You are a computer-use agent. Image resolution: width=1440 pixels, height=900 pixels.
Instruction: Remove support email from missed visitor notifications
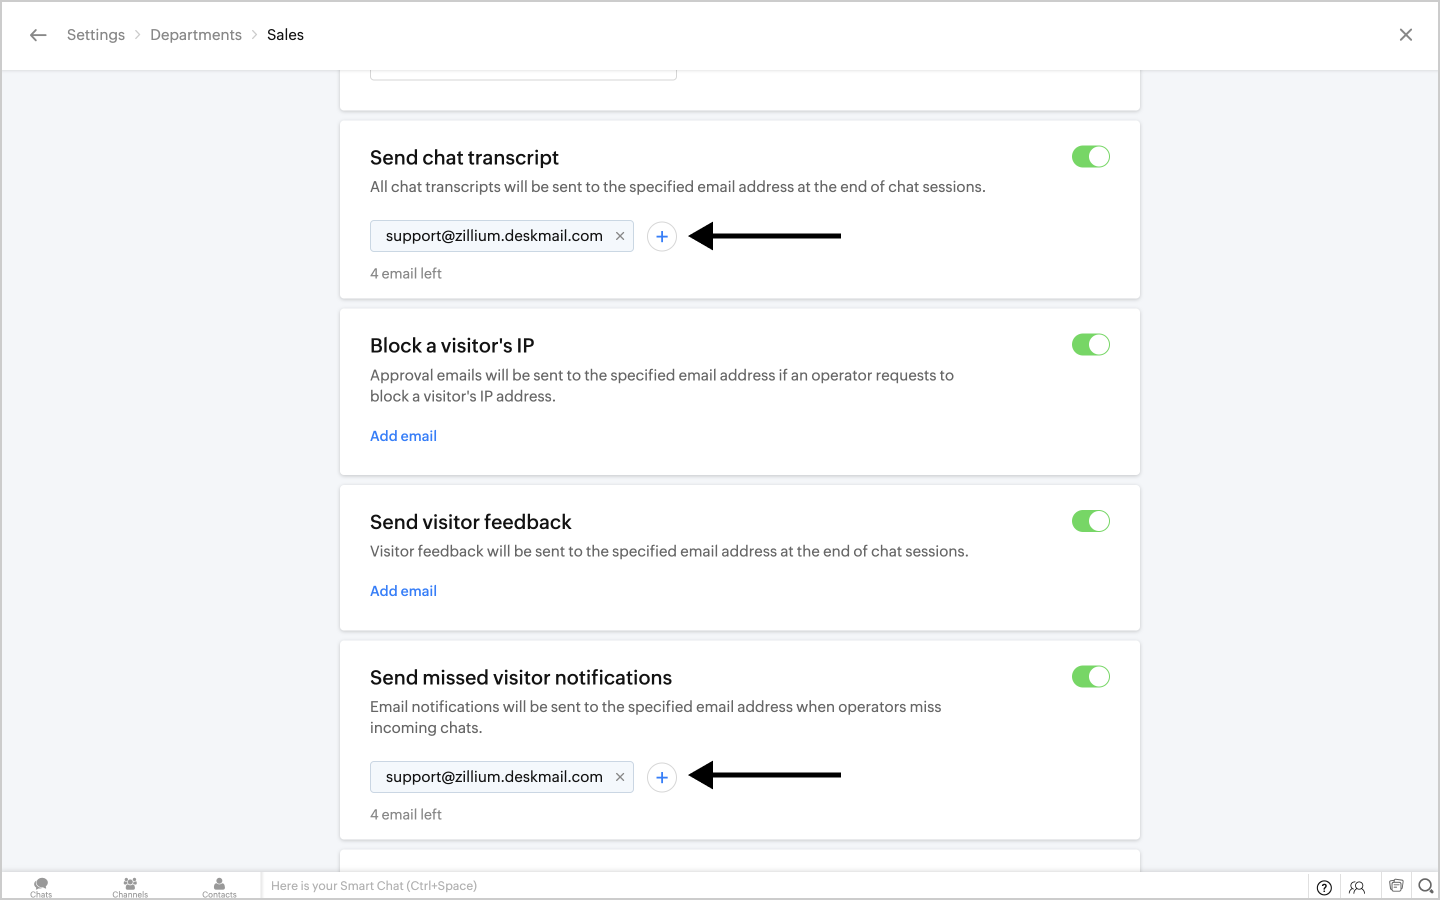620,777
